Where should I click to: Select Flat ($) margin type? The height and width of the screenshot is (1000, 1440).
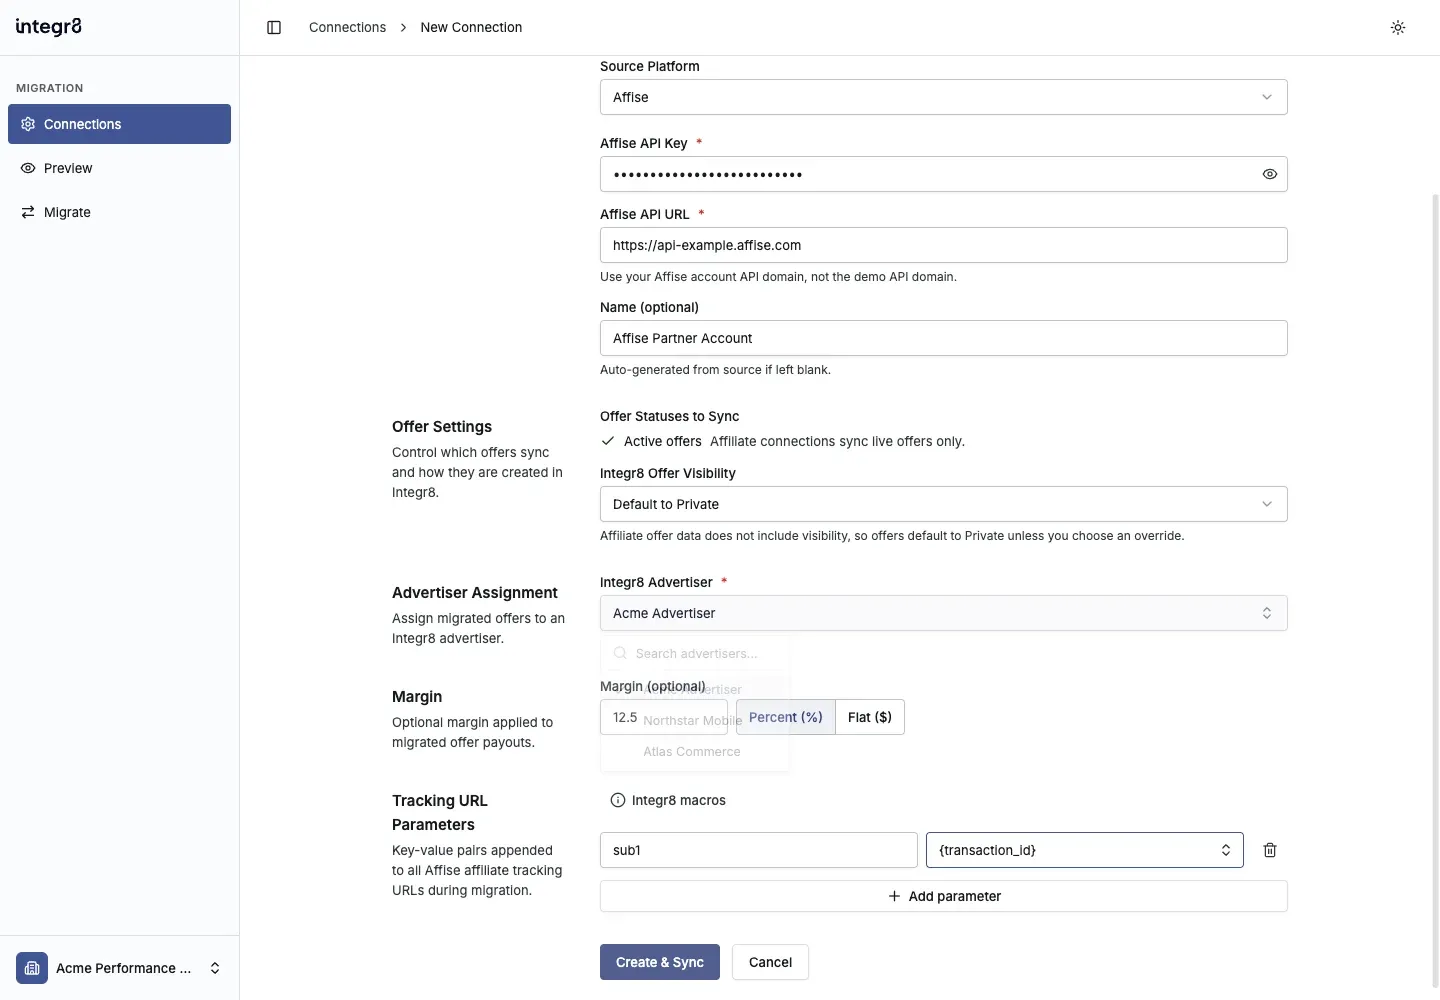(870, 717)
